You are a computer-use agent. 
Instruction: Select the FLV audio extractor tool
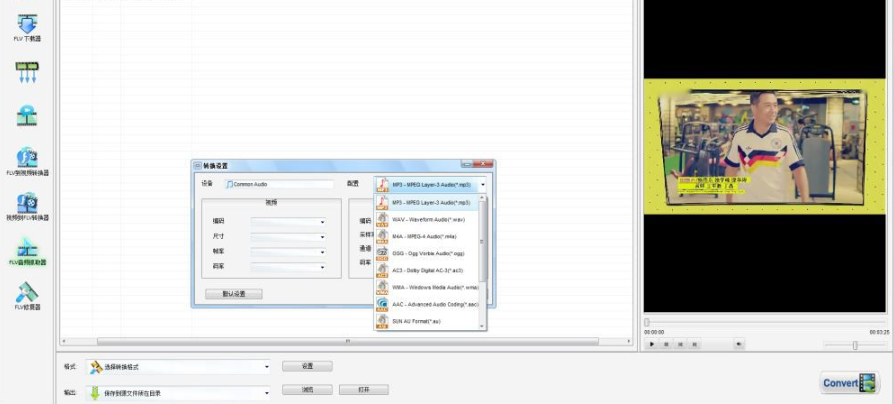click(x=27, y=252)
